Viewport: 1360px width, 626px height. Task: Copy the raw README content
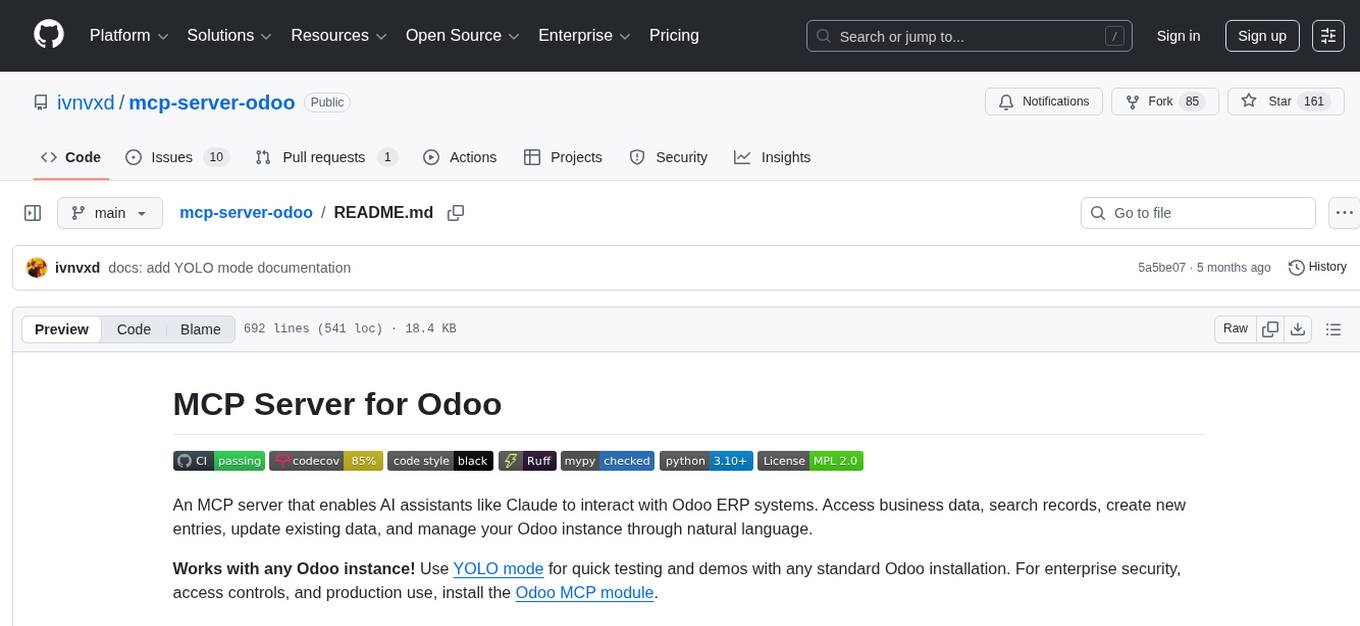click(x=1270, y=328)
